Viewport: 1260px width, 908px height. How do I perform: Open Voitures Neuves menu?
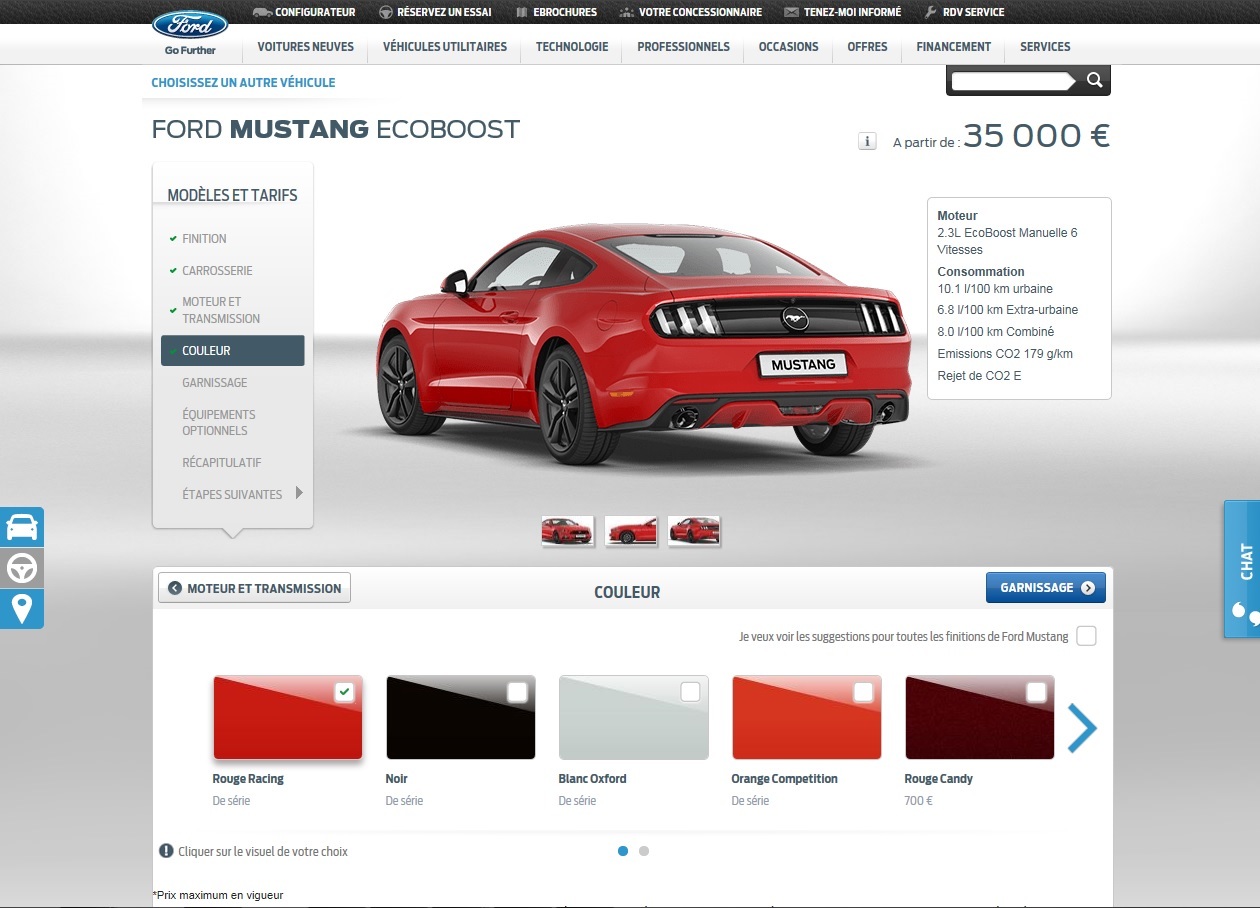(305, 47)
